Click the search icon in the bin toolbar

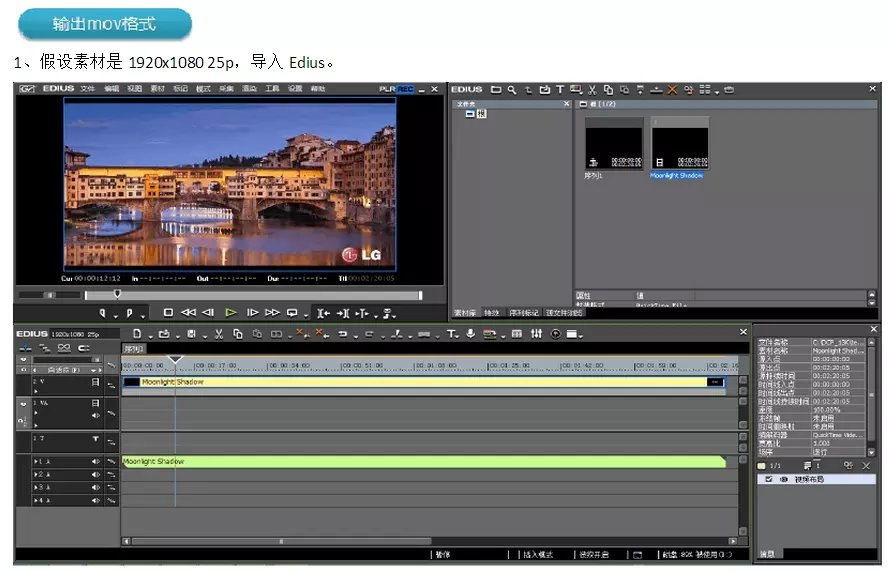tap(512, 90)
